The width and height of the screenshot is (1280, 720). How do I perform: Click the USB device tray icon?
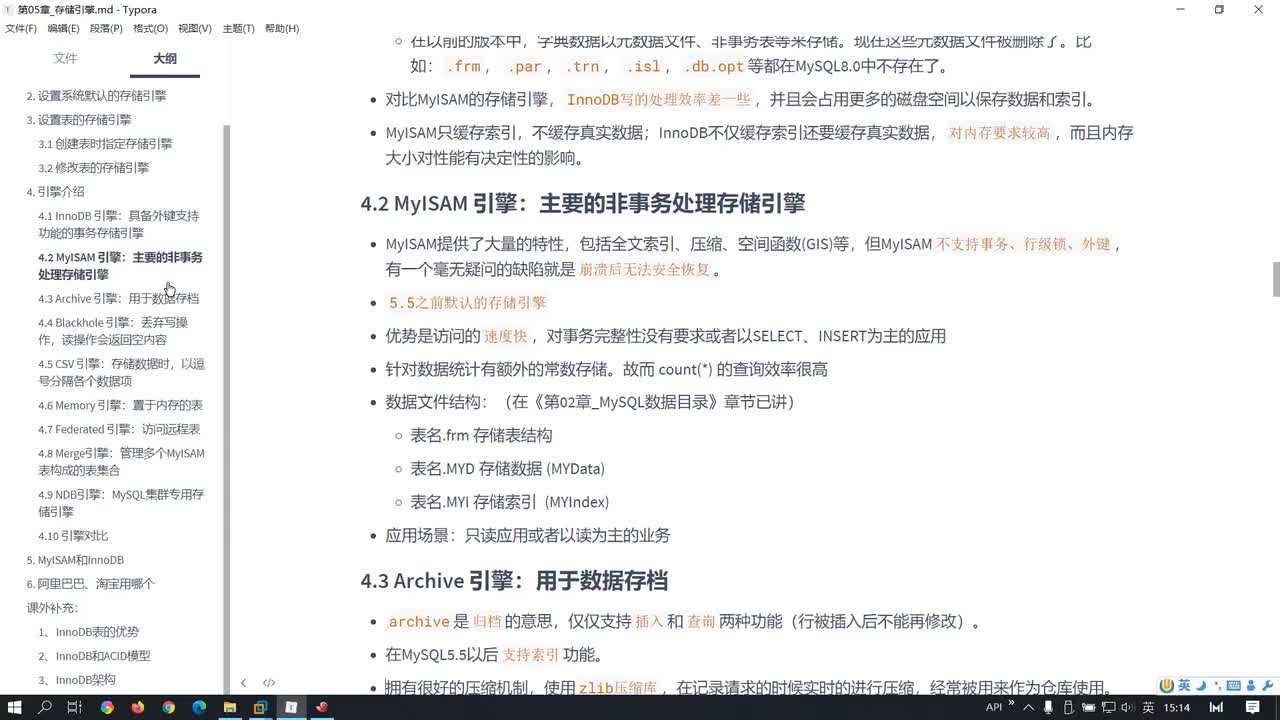coord(1070,707)
